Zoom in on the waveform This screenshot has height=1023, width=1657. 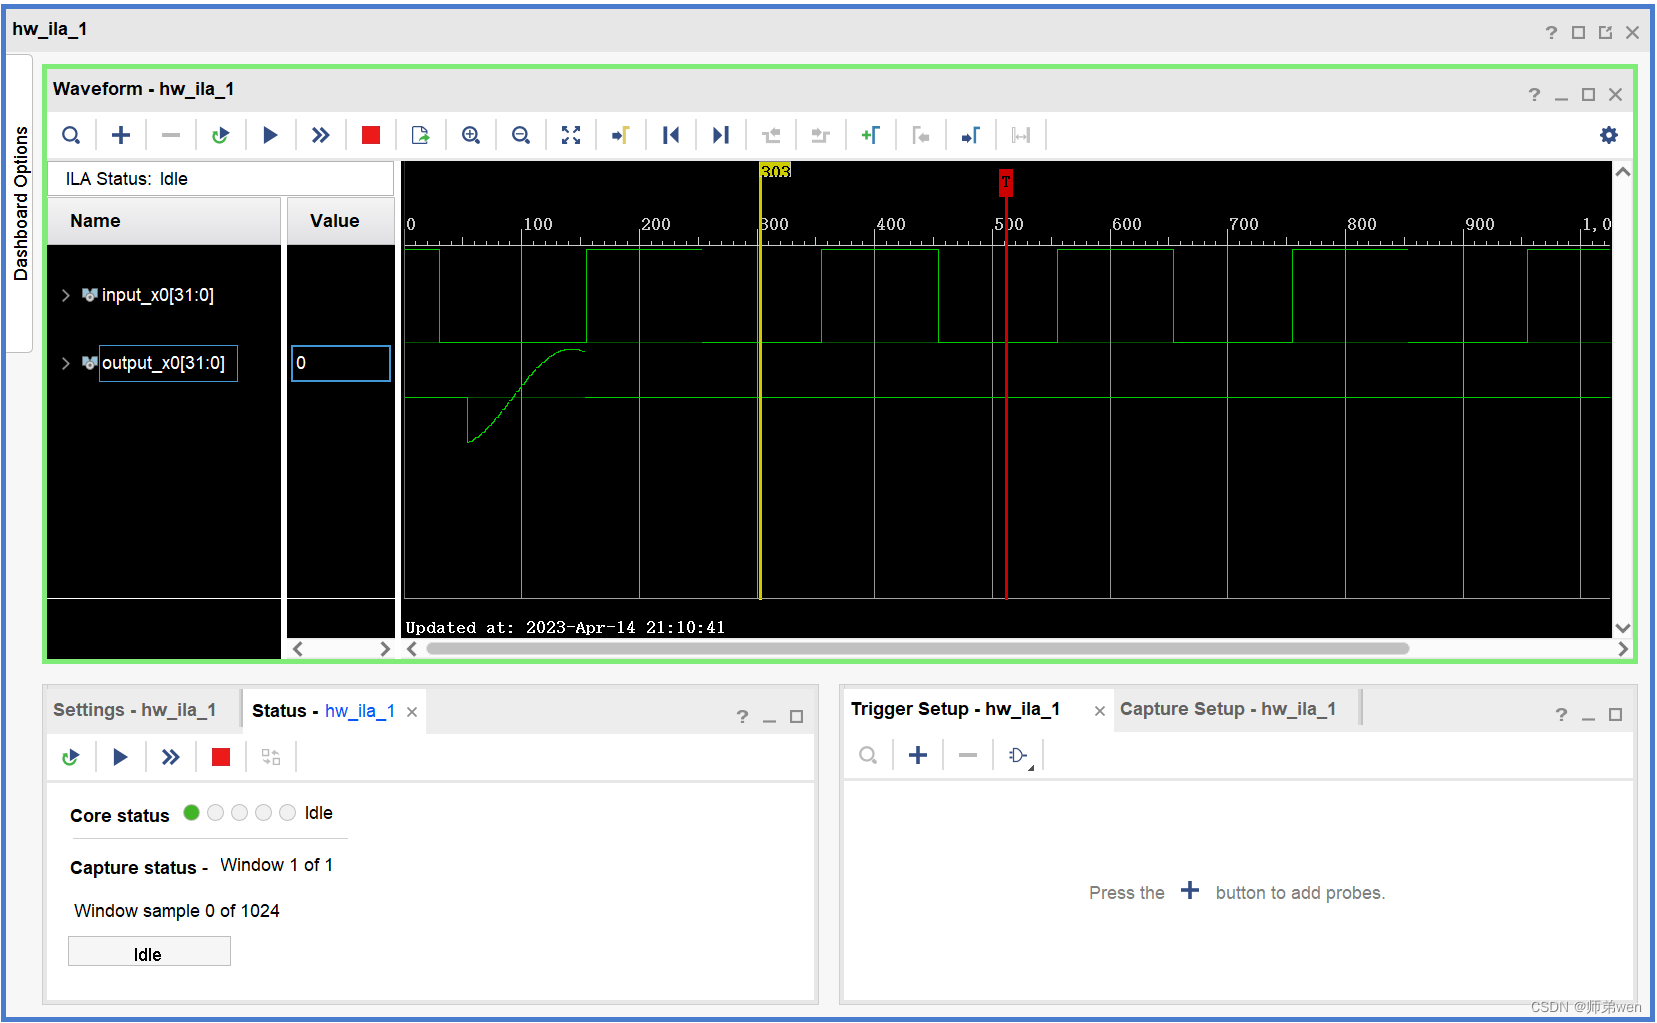click(471, 134)
